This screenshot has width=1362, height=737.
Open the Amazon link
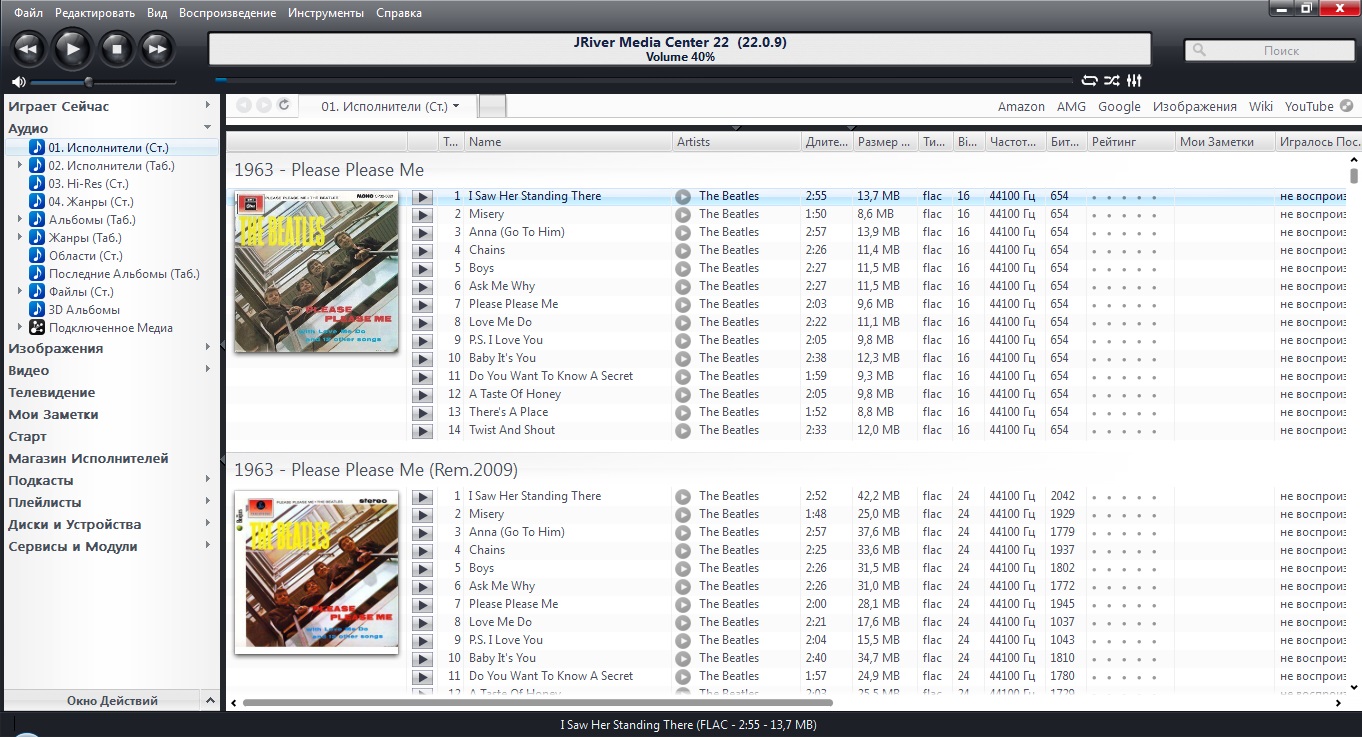1021,106
